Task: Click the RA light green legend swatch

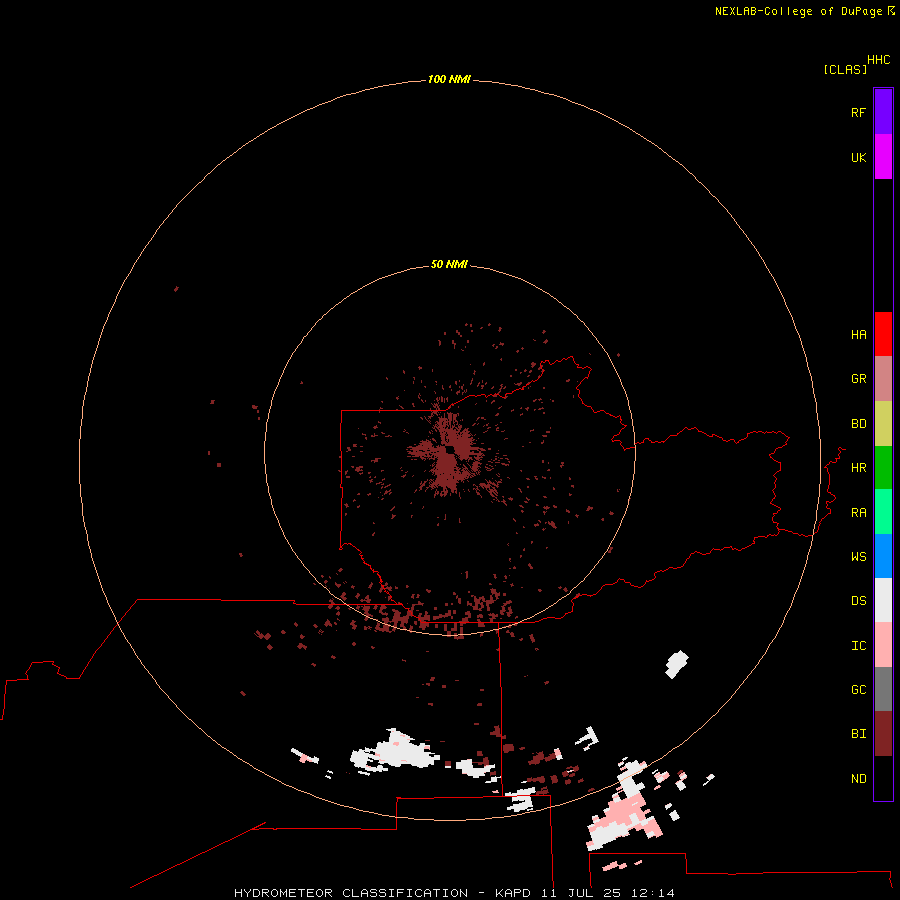Action: [883, 512]
